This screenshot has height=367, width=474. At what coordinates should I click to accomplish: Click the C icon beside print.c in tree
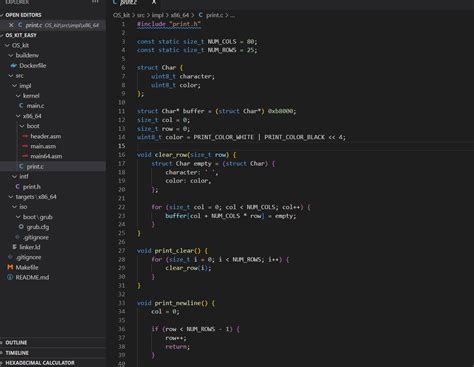pyautogui.click(x=21, y=166)
